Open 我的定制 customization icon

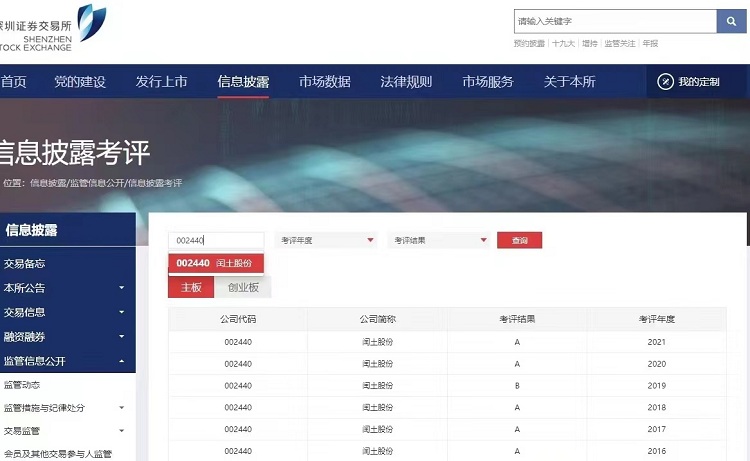pyautogui.click(x=666, y=82)
